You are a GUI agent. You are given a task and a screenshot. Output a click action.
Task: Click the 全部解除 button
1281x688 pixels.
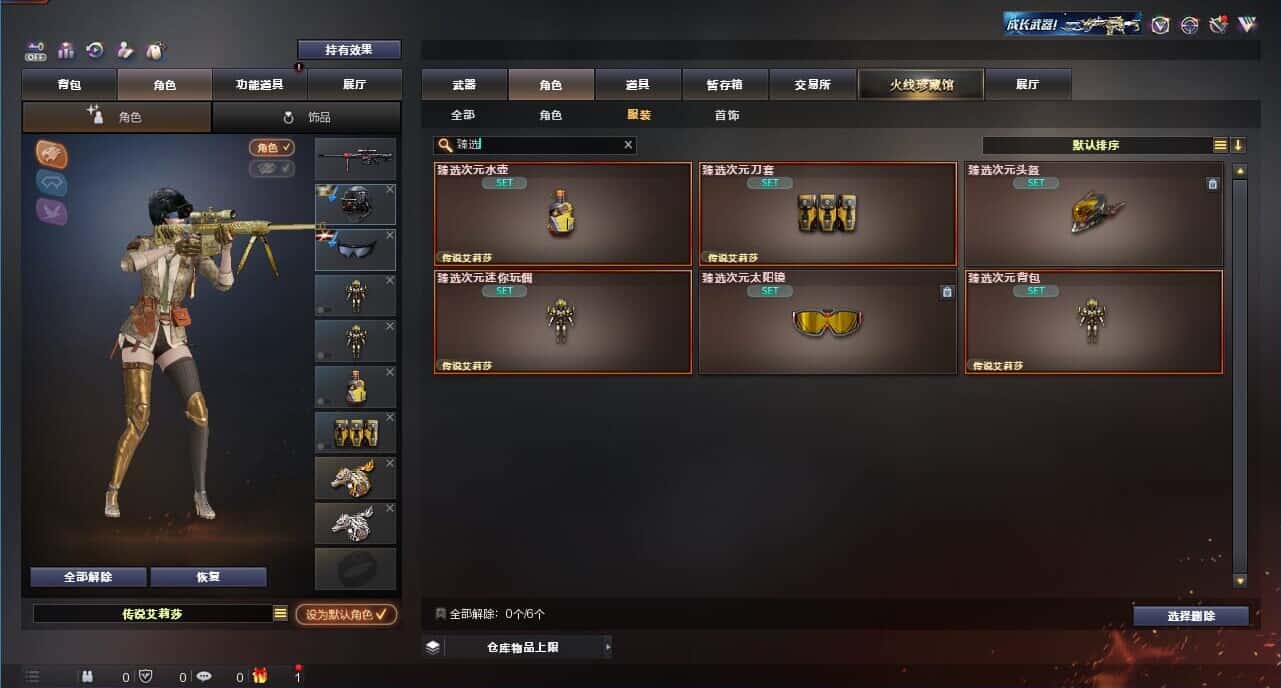88,577
